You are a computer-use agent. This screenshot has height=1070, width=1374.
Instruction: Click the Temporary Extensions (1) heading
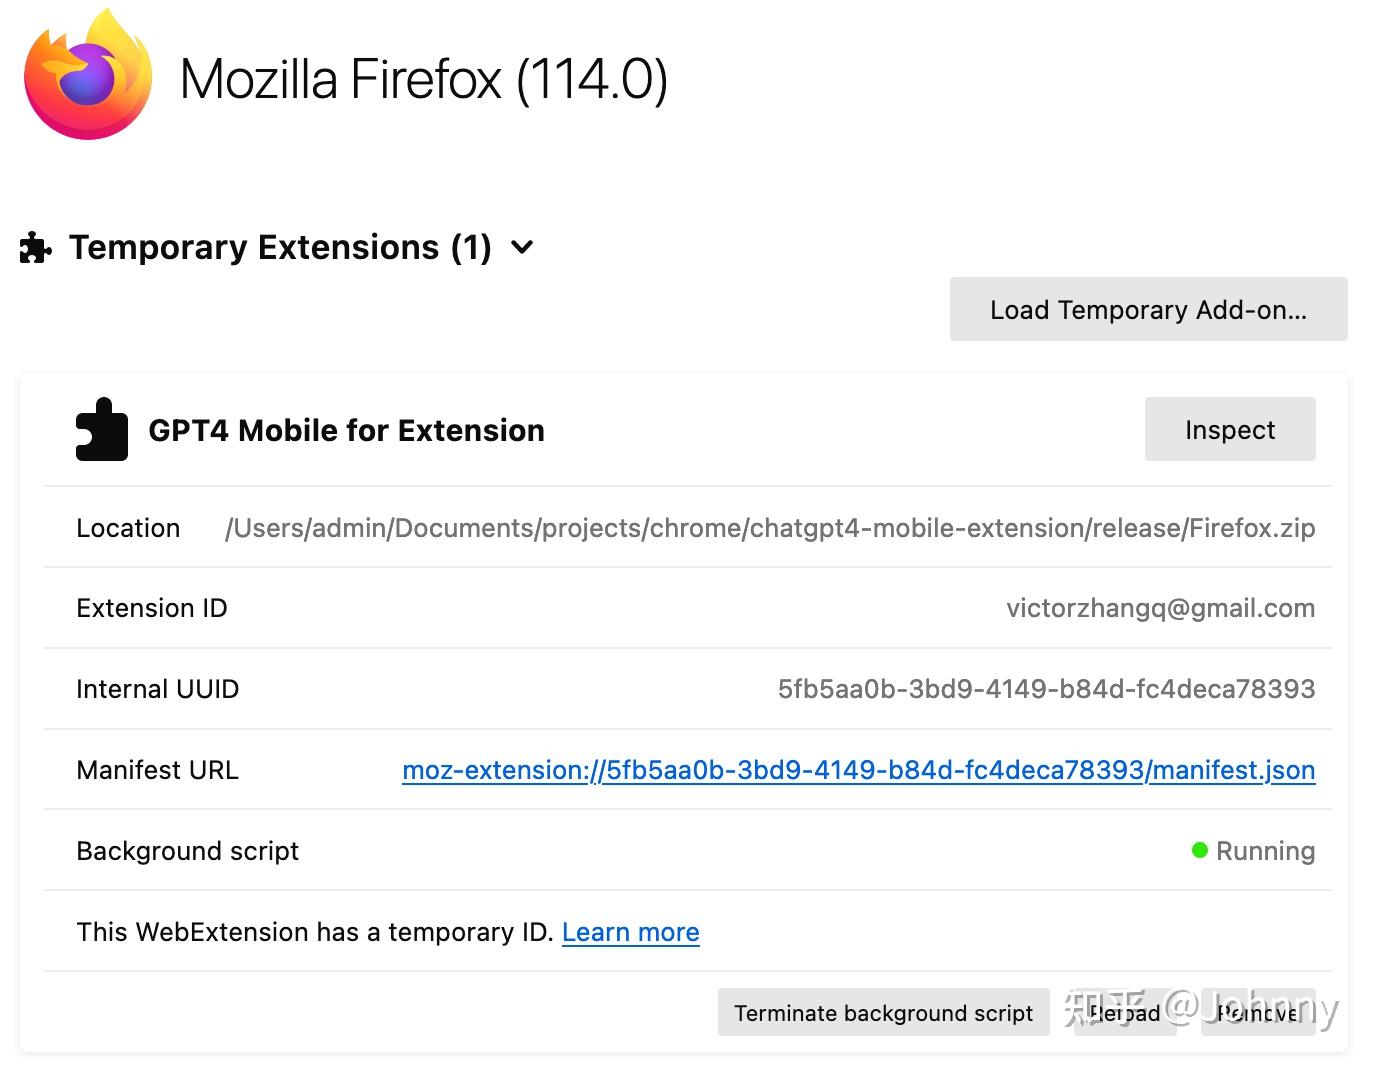point(280,247)
